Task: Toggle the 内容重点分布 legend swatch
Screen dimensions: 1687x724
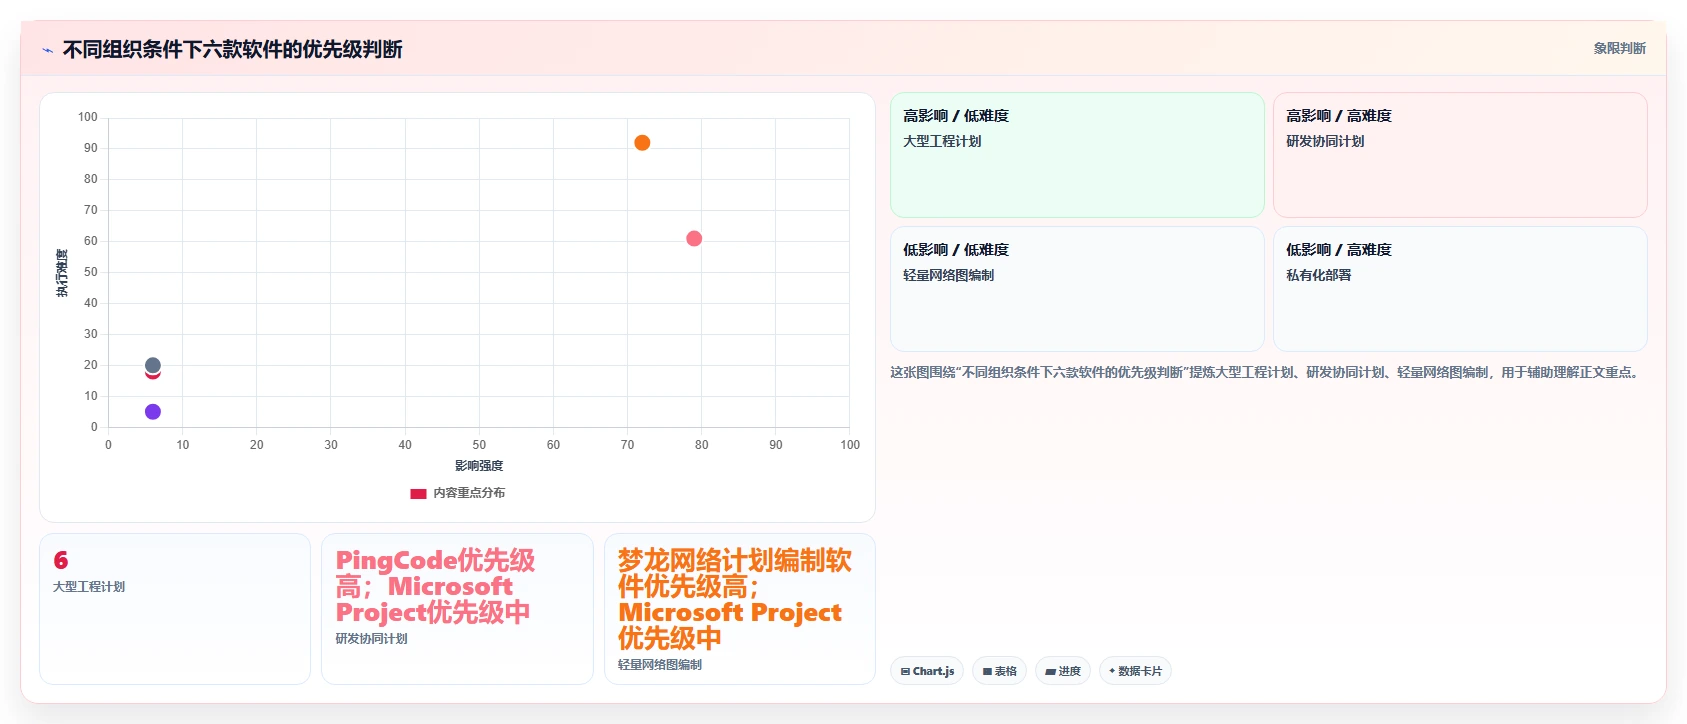Action: click(418, 493)
